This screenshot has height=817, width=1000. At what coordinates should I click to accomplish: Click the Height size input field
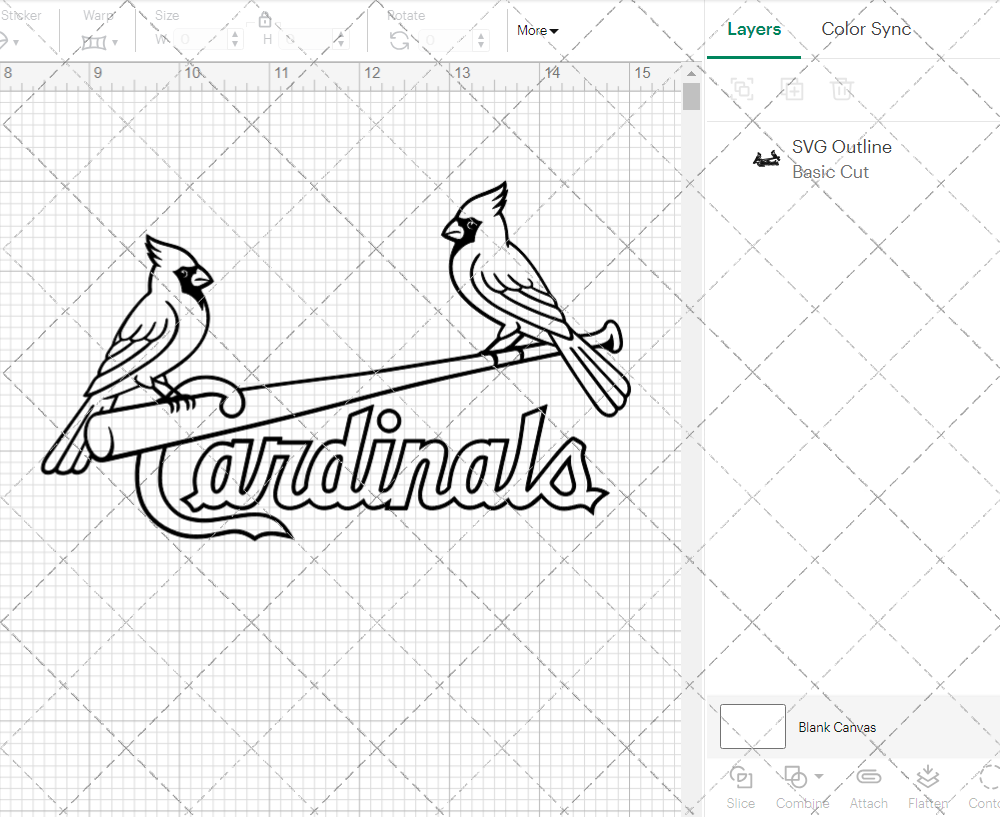click(308, 40)
